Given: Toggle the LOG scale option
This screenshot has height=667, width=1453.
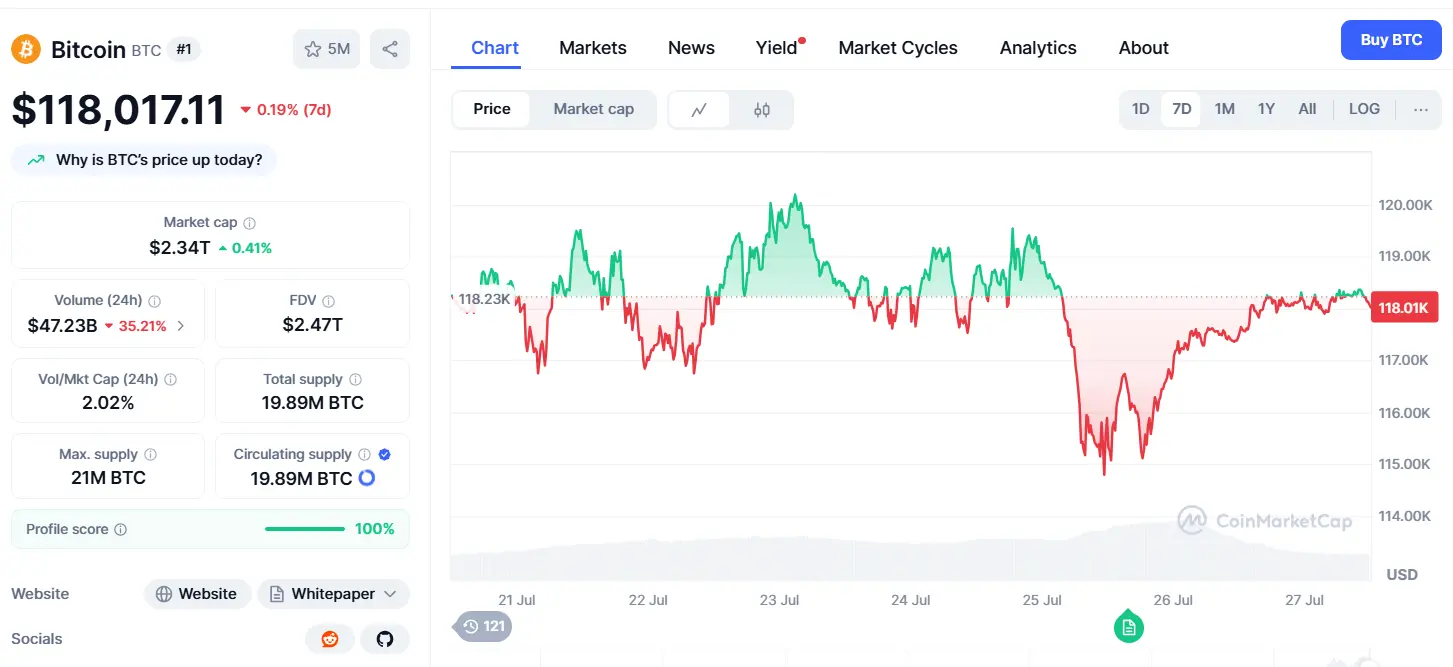Looking at the screenshot, I should (1364, 109).
